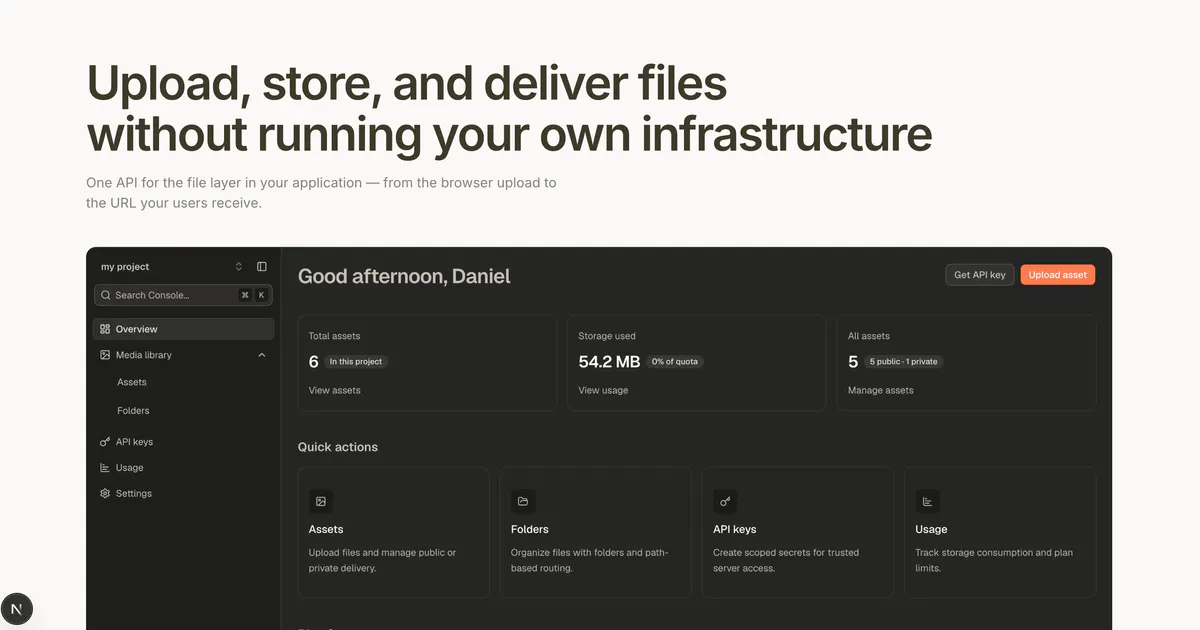Click the Upload asset button
1200x630 pixels.
pos(1058,275)
